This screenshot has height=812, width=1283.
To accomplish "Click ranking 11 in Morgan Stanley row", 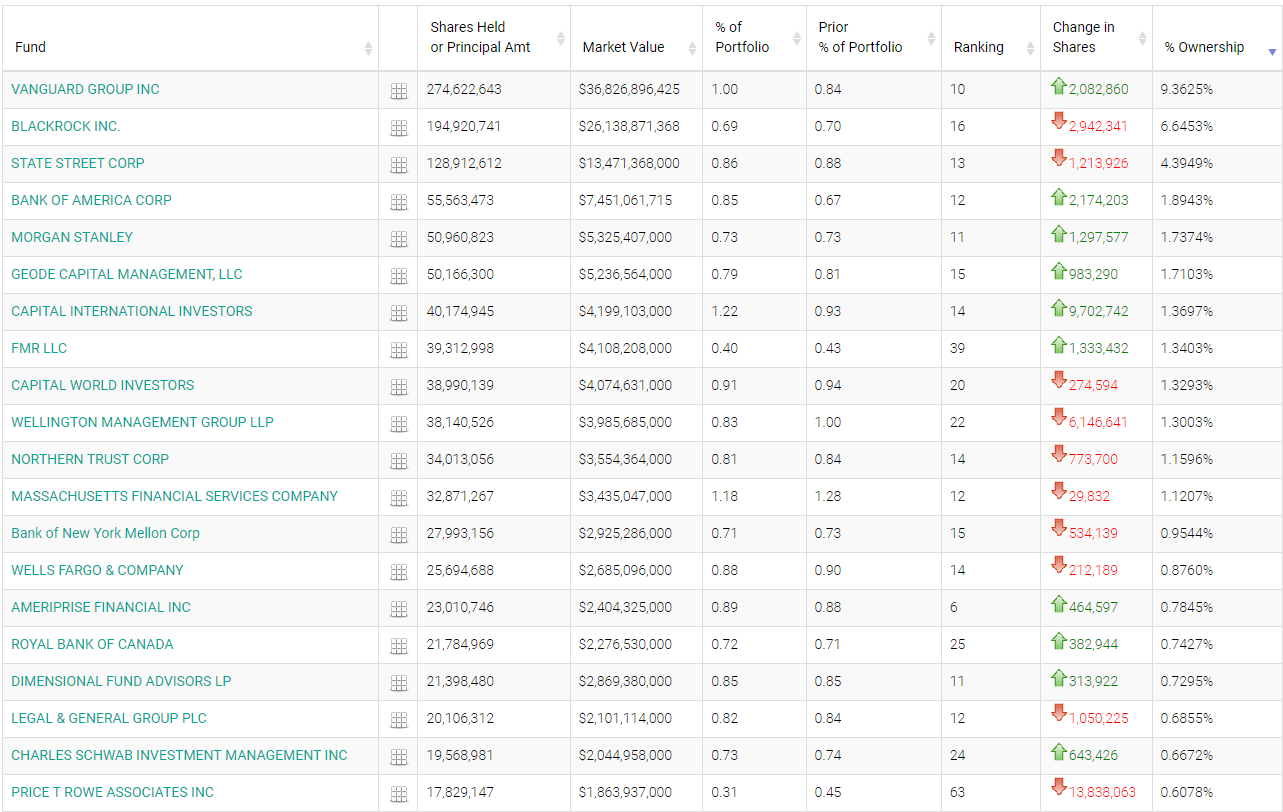I will point(957,237).
